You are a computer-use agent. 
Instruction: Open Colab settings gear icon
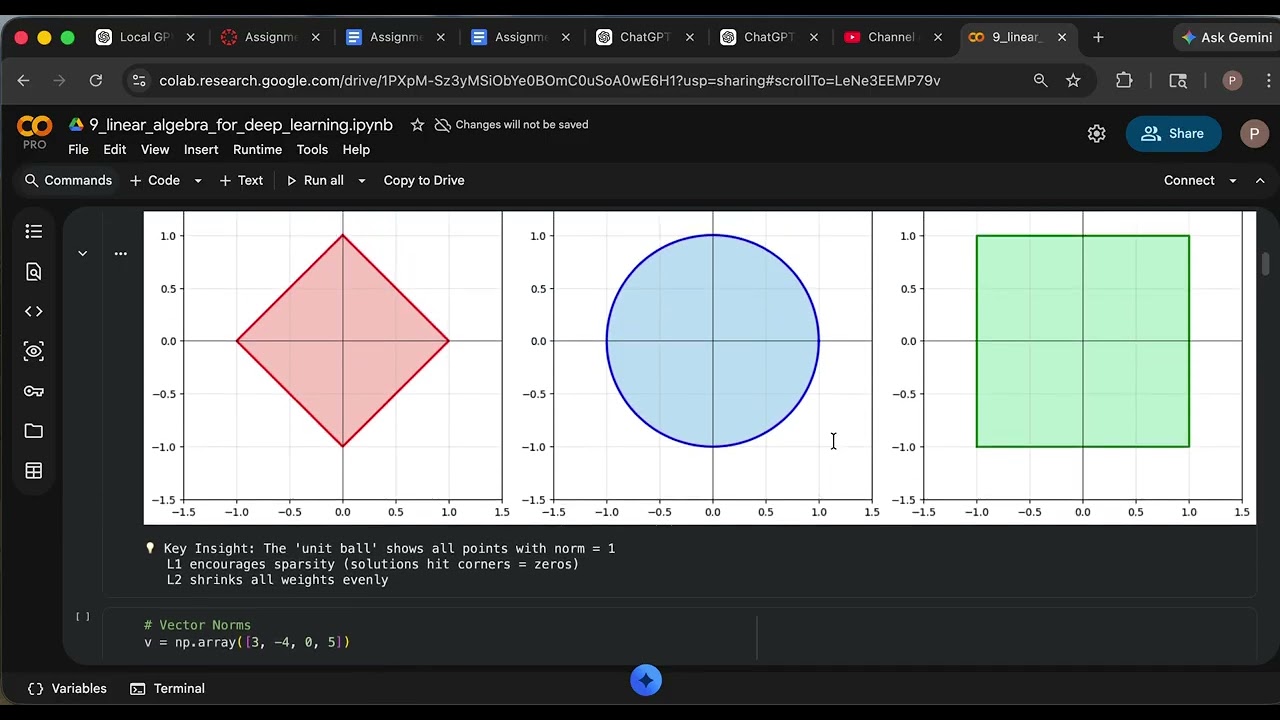tap(1097, 134)
